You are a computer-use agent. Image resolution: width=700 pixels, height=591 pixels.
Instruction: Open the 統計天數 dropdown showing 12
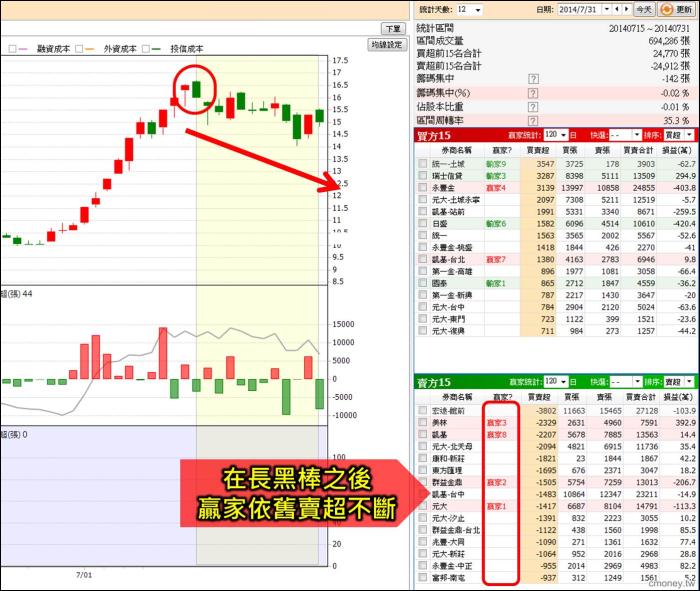(478, 9)
